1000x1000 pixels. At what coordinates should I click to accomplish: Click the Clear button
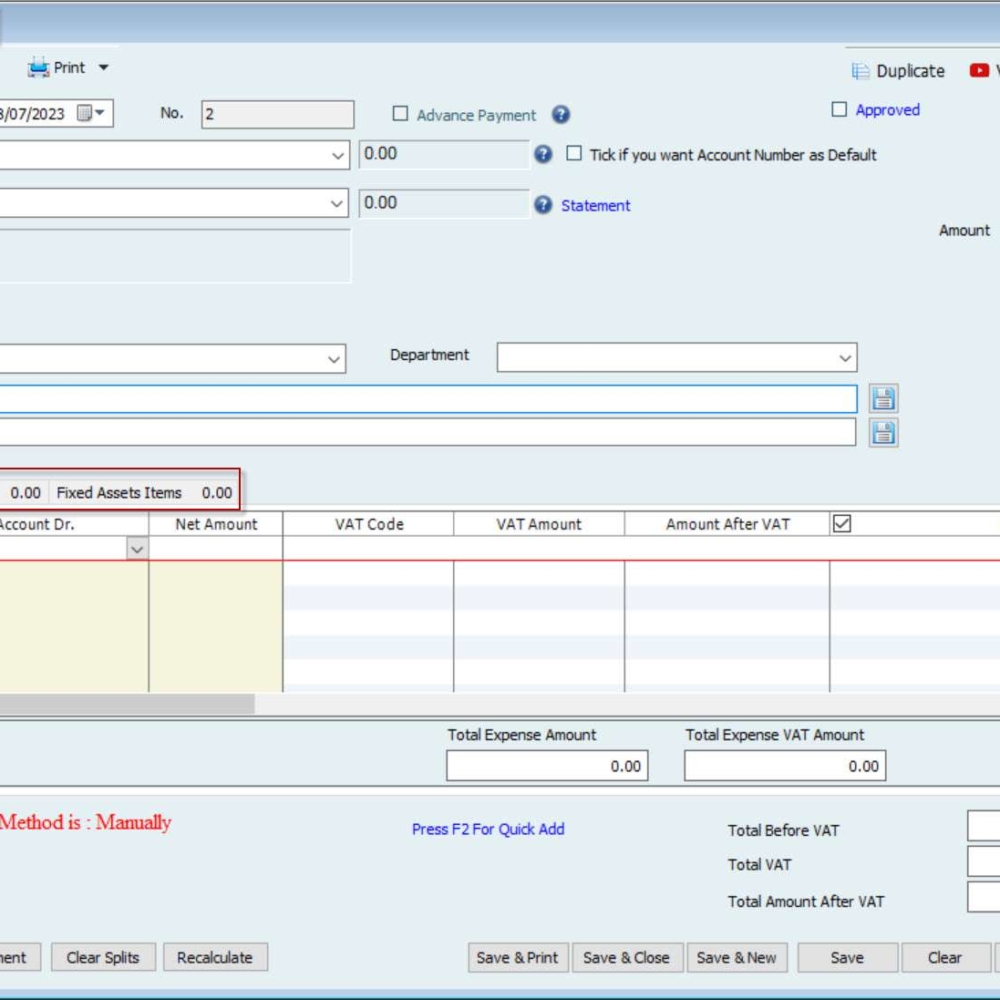pos(945,957)
